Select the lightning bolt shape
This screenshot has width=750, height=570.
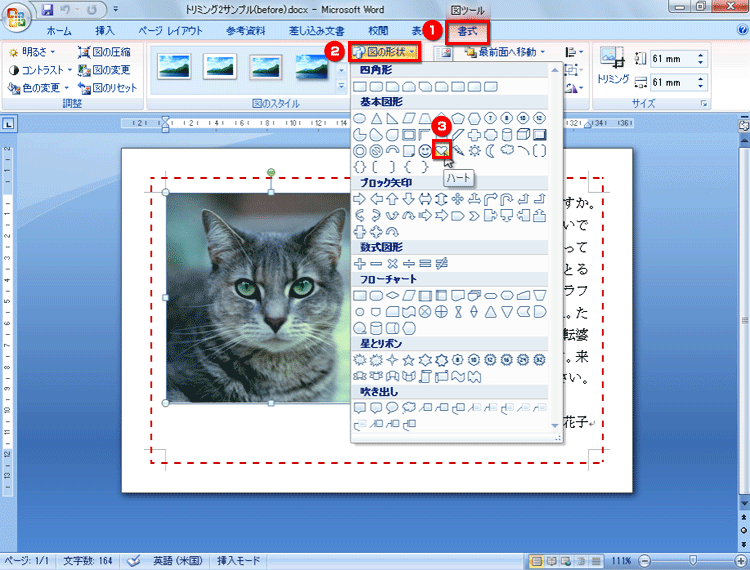(458, 151)
